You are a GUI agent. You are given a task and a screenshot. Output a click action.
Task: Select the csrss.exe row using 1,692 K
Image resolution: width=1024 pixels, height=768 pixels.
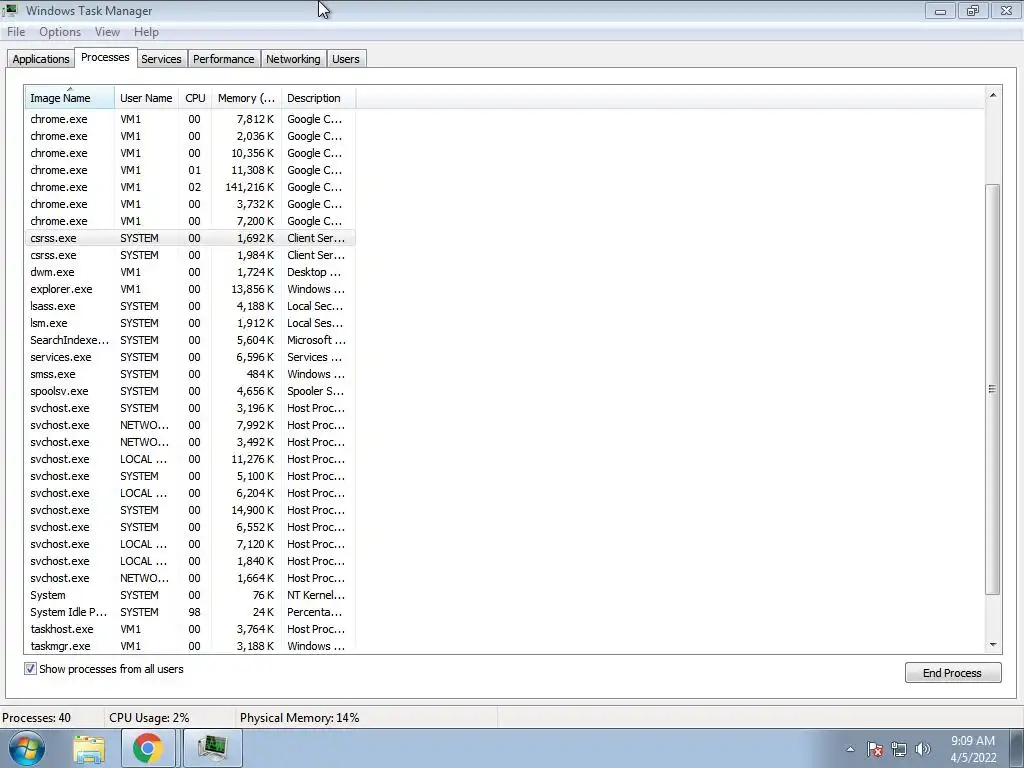[x=190, y=238]
